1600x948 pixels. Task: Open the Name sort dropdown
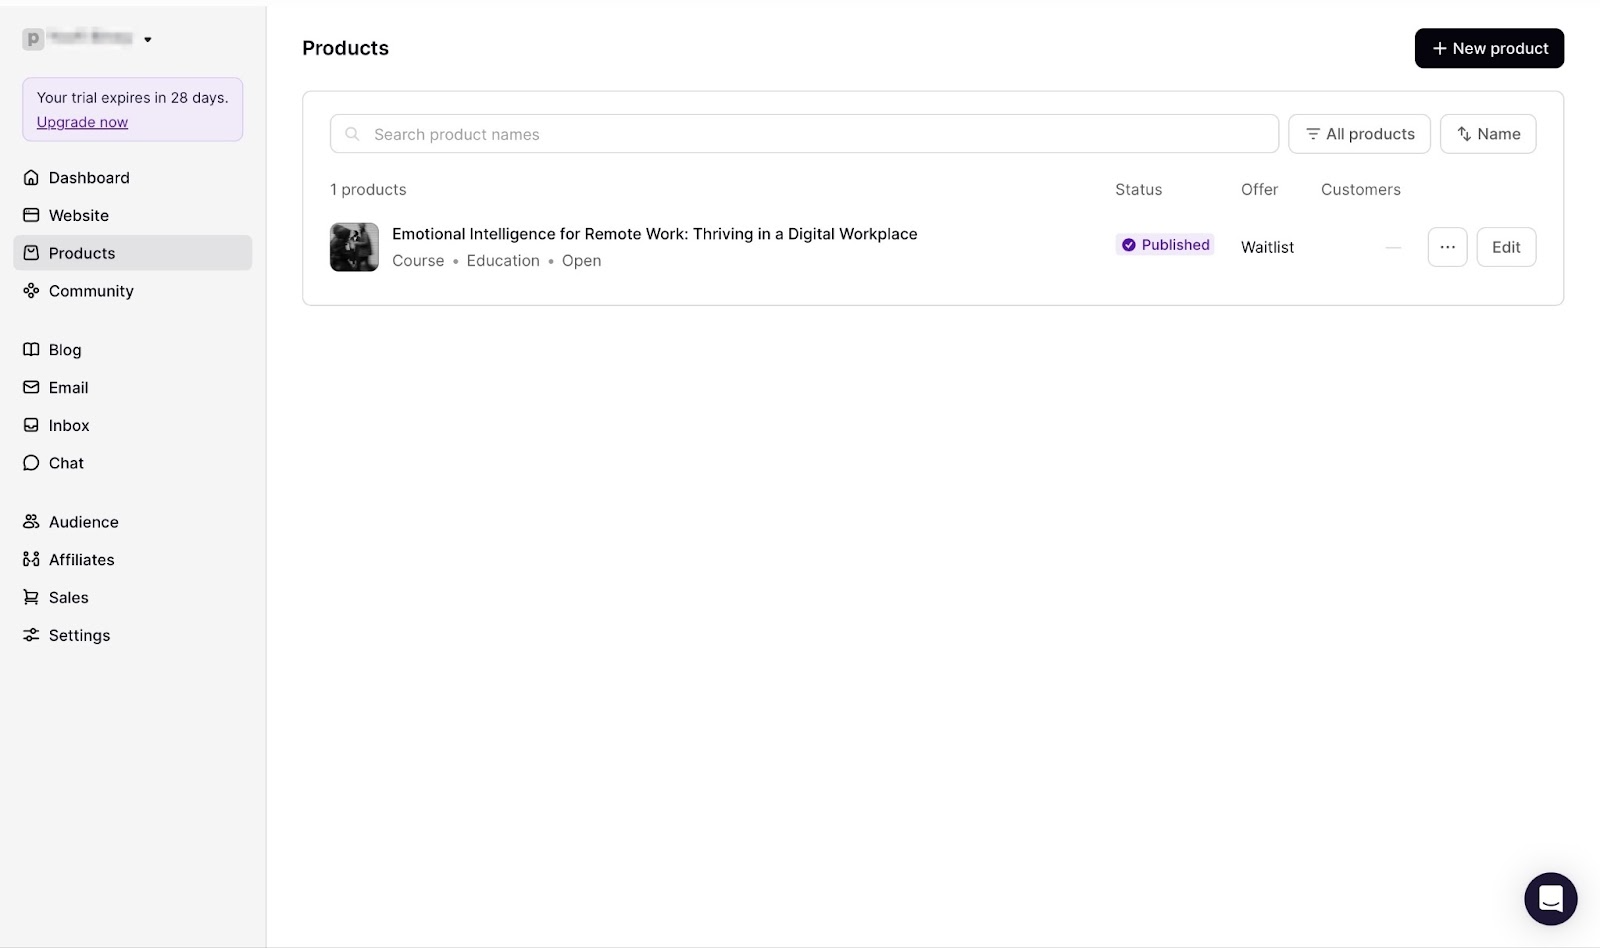(1488, 134)
